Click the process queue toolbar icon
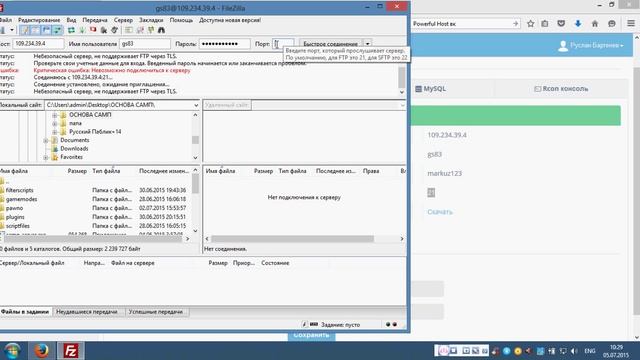Viewport: 640px width, 360px height. point(82,30)
